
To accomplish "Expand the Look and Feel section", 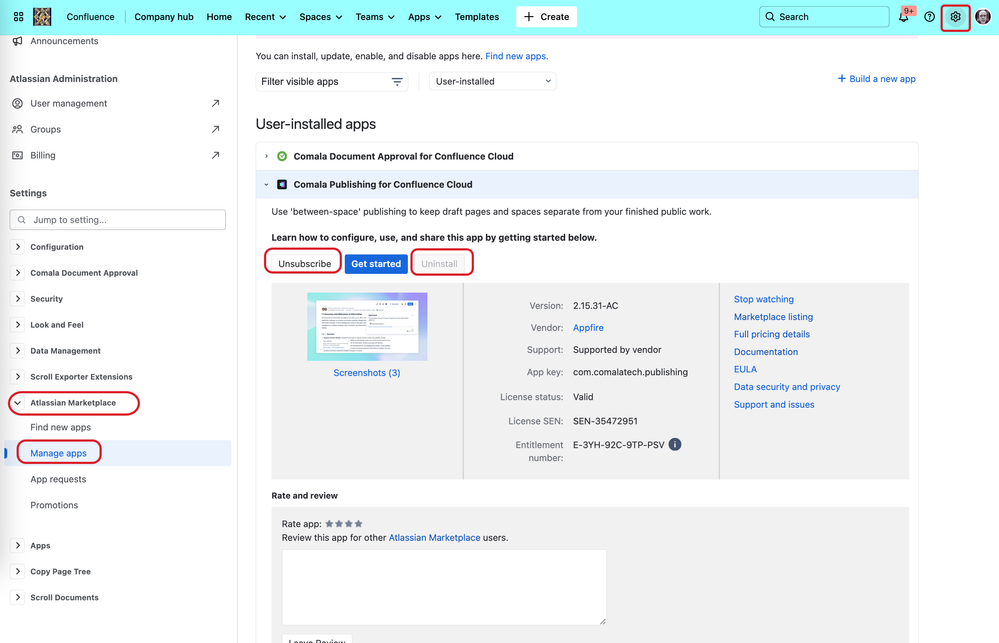I will point(18,325).
